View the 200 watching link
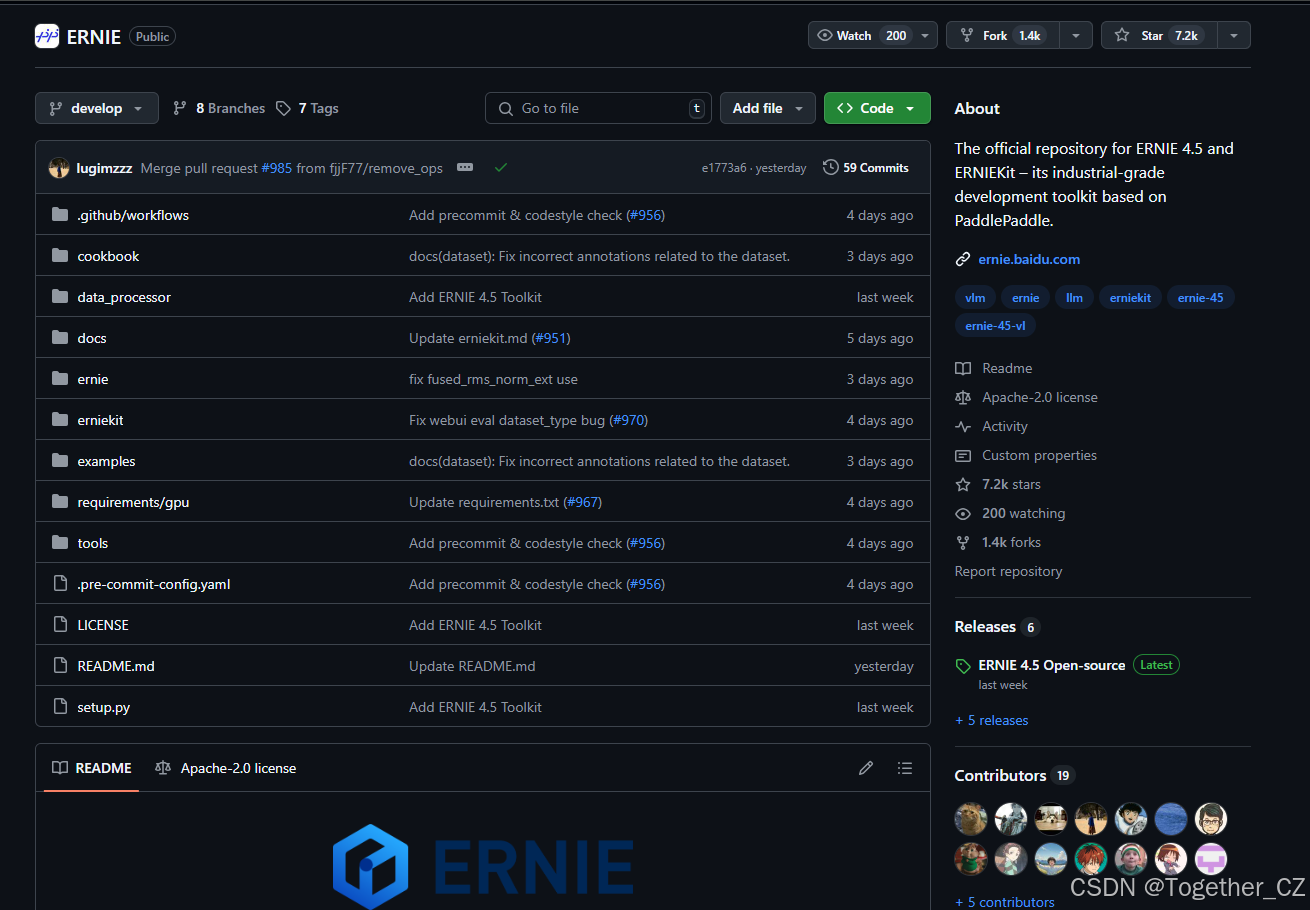Image resolution: width=1310 pixels, height=910 pixels. (1023, 513)
